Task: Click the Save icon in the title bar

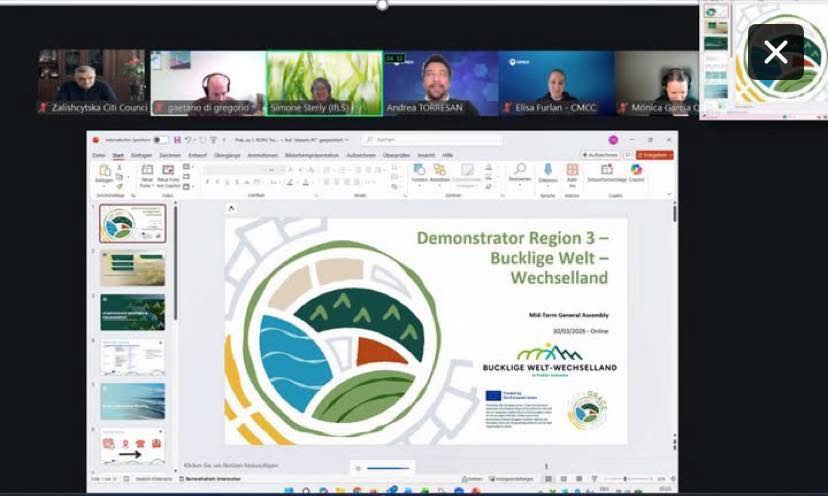Action: 177,140
